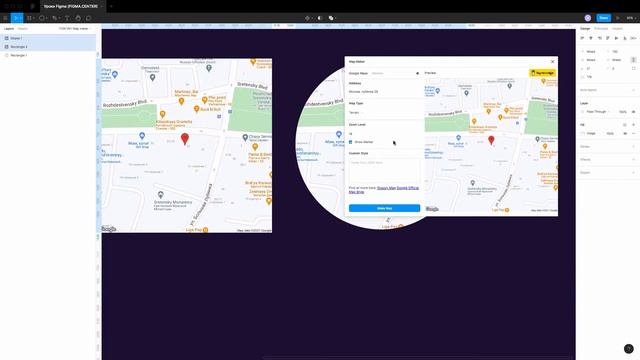The width and height of the screenshot is (640, 360).
Task: Switch to the Layers tab
Action: tap(9, 29)
